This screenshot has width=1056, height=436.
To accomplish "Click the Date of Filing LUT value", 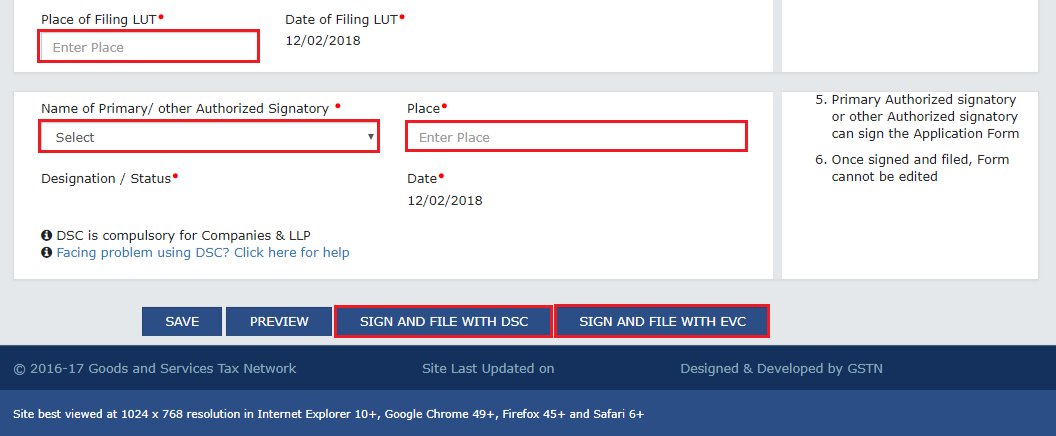I will (323, 41).
